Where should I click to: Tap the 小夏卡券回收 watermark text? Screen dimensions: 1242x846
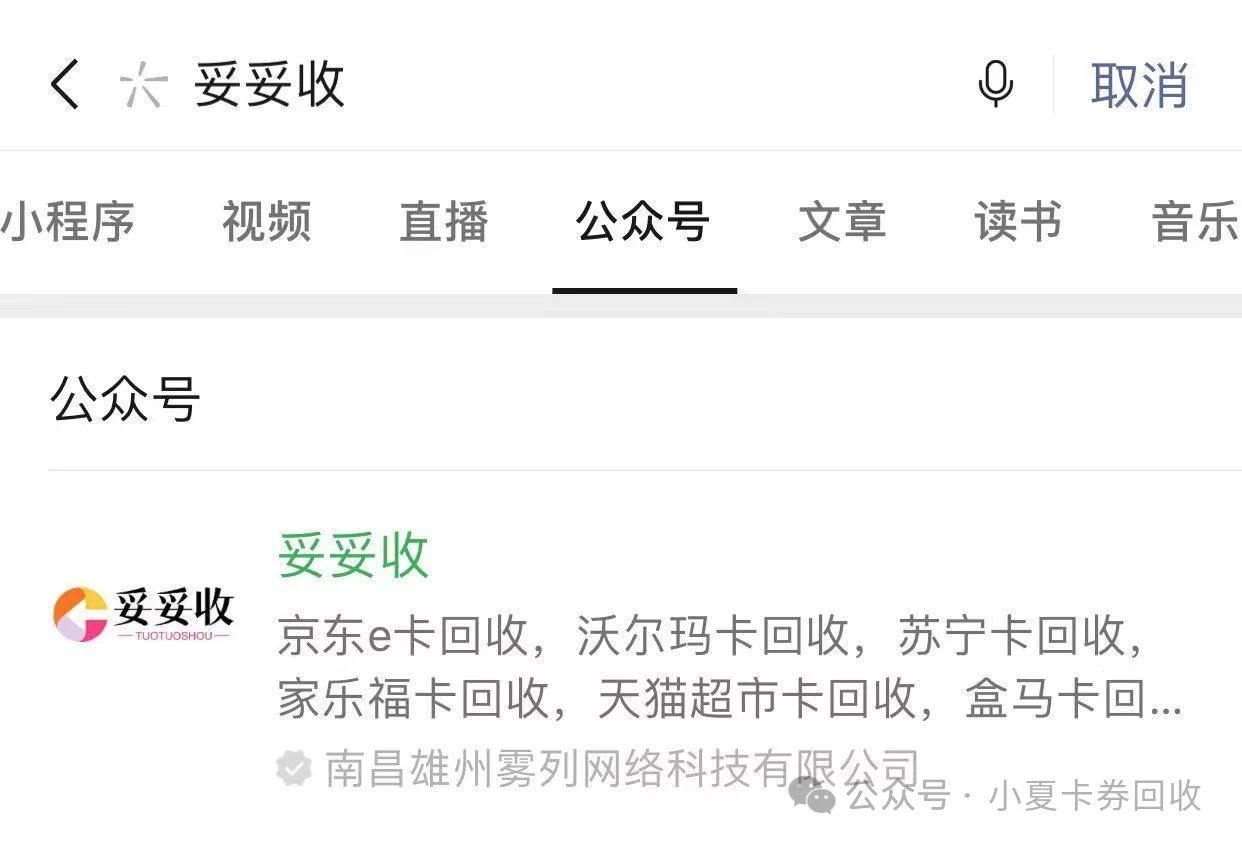tap(1094, 796)
